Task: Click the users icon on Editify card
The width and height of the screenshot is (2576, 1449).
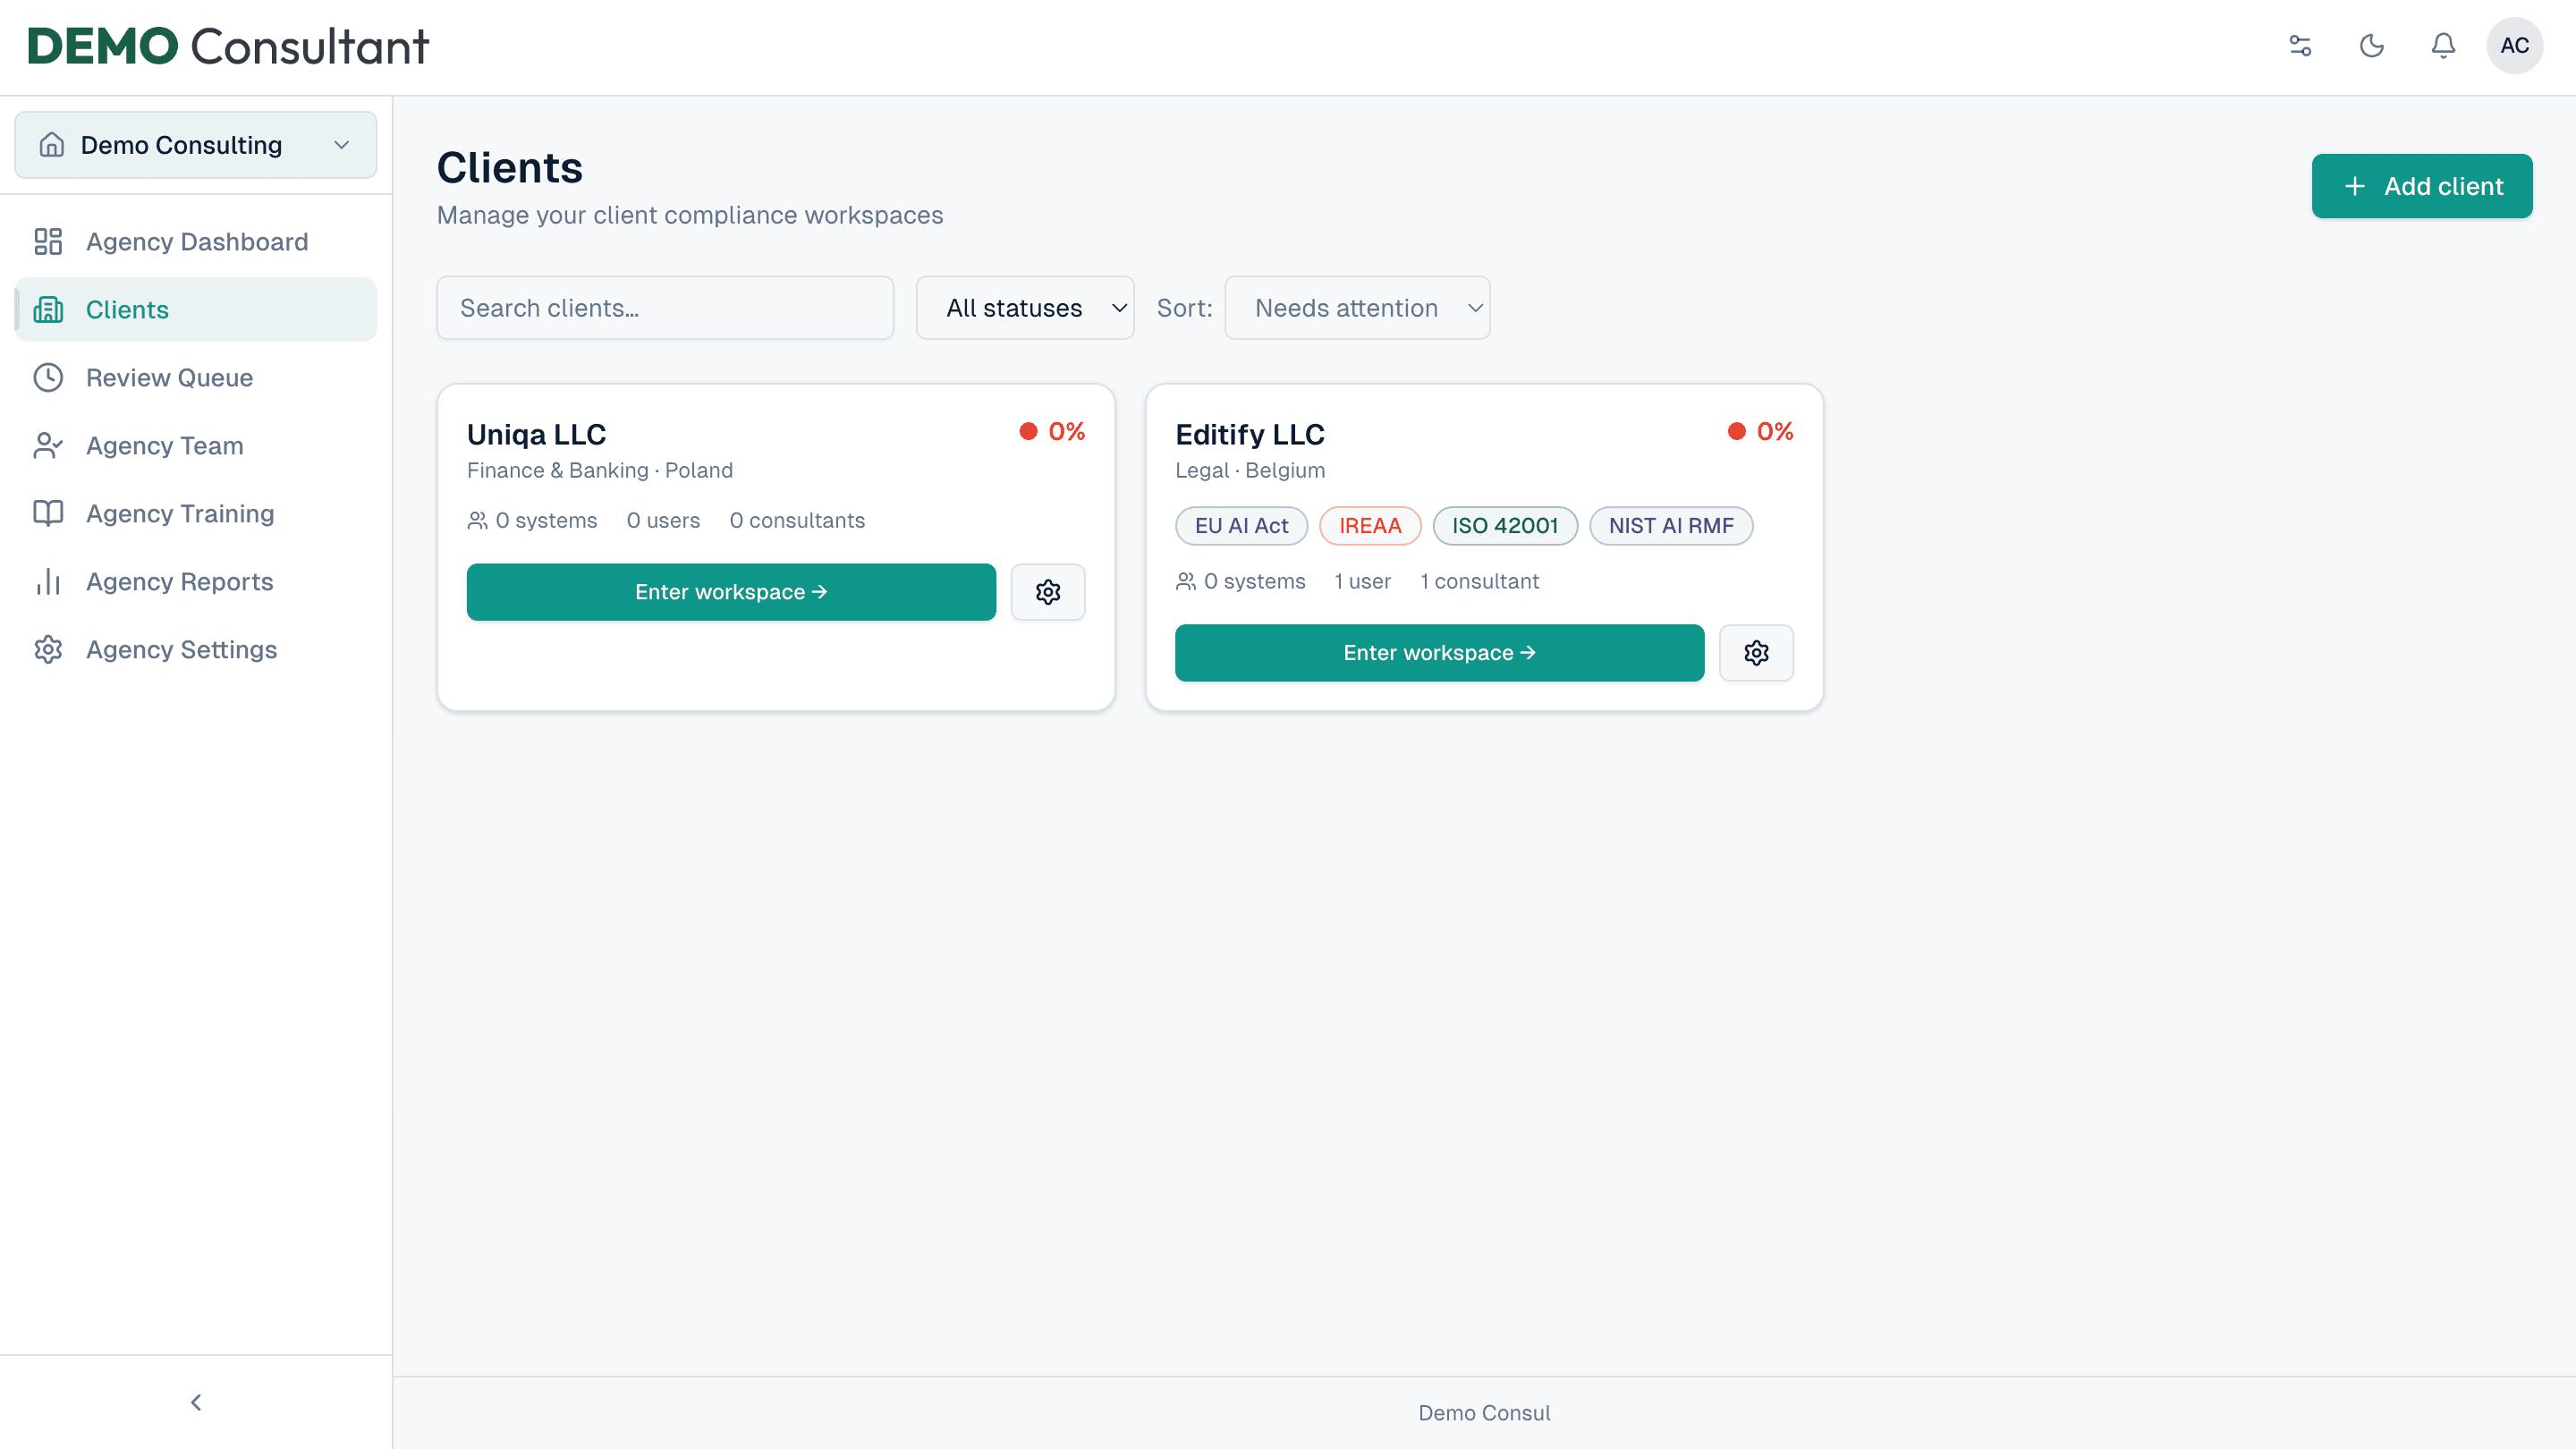Action: tap(1185, 582)
